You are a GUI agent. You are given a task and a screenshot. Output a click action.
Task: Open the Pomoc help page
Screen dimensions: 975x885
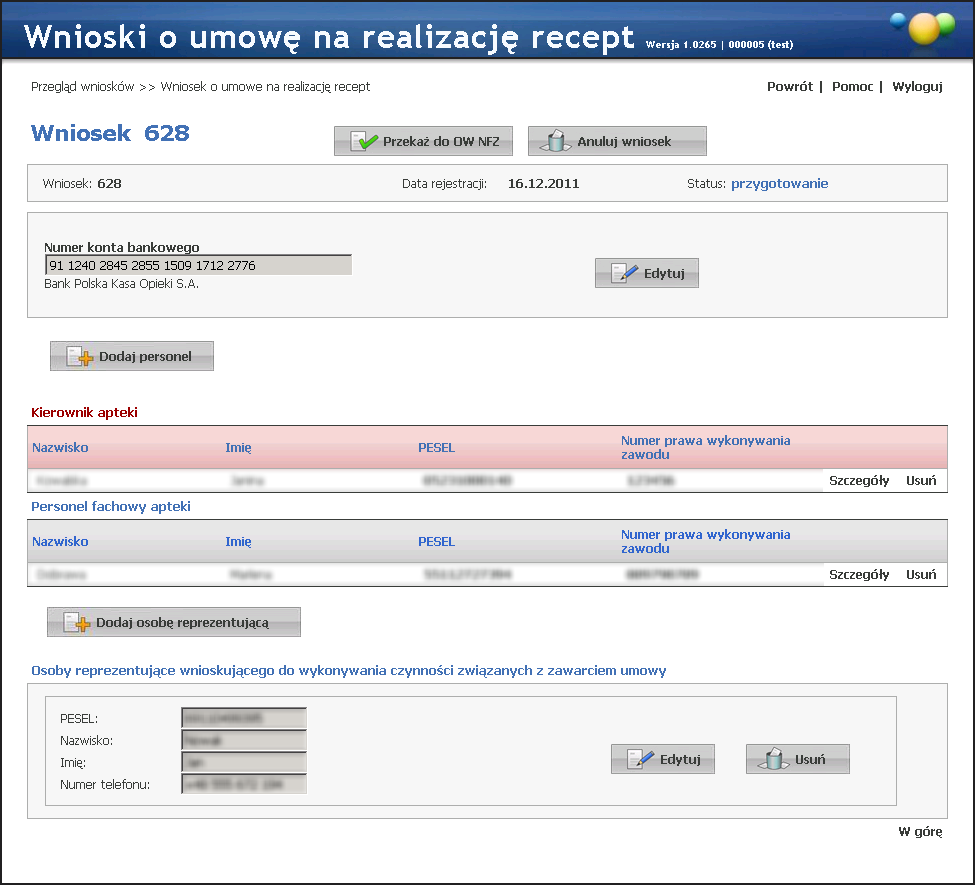[852, 87]
